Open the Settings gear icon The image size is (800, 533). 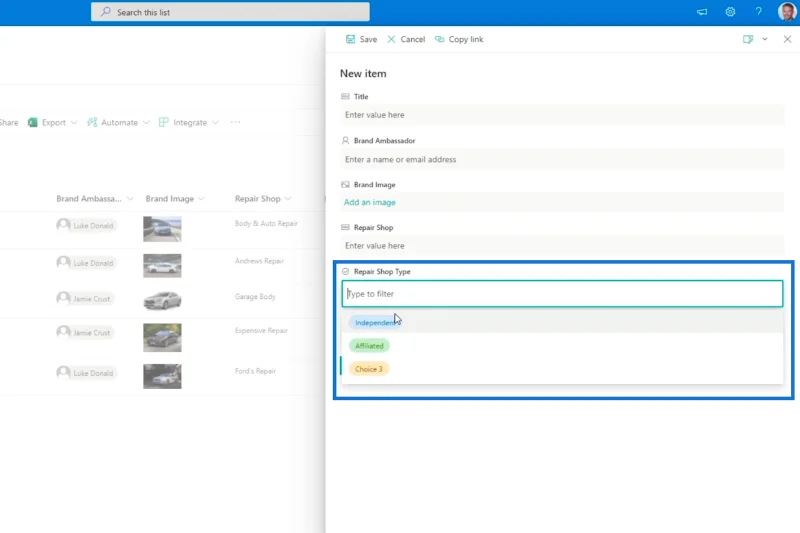pos(730,12)
